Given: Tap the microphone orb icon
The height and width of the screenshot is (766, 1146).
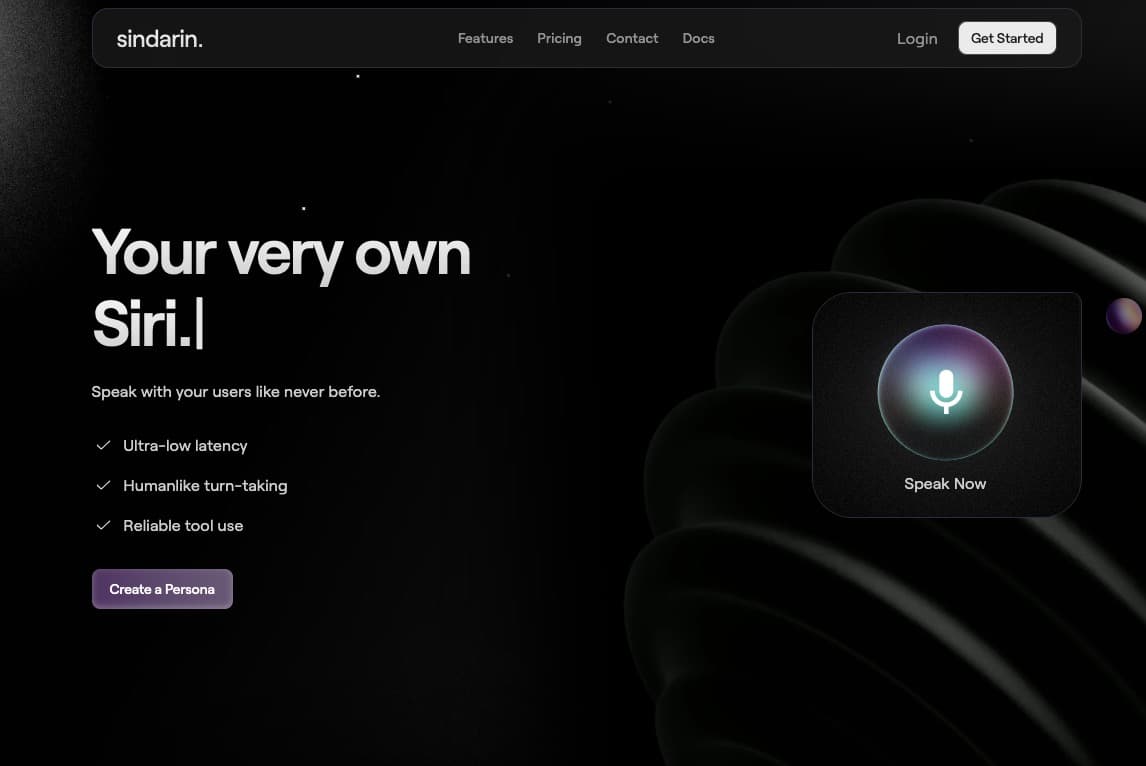Looking at the screenshot, I should [945, 393].
